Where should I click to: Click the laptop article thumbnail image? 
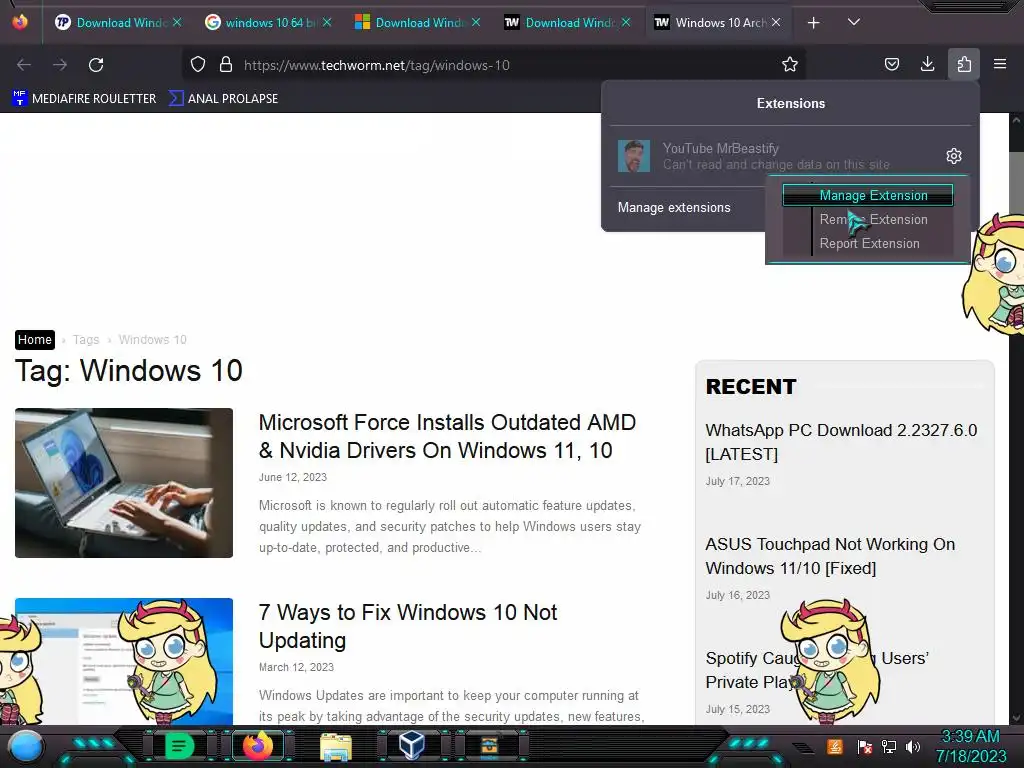tap(124, 483)
